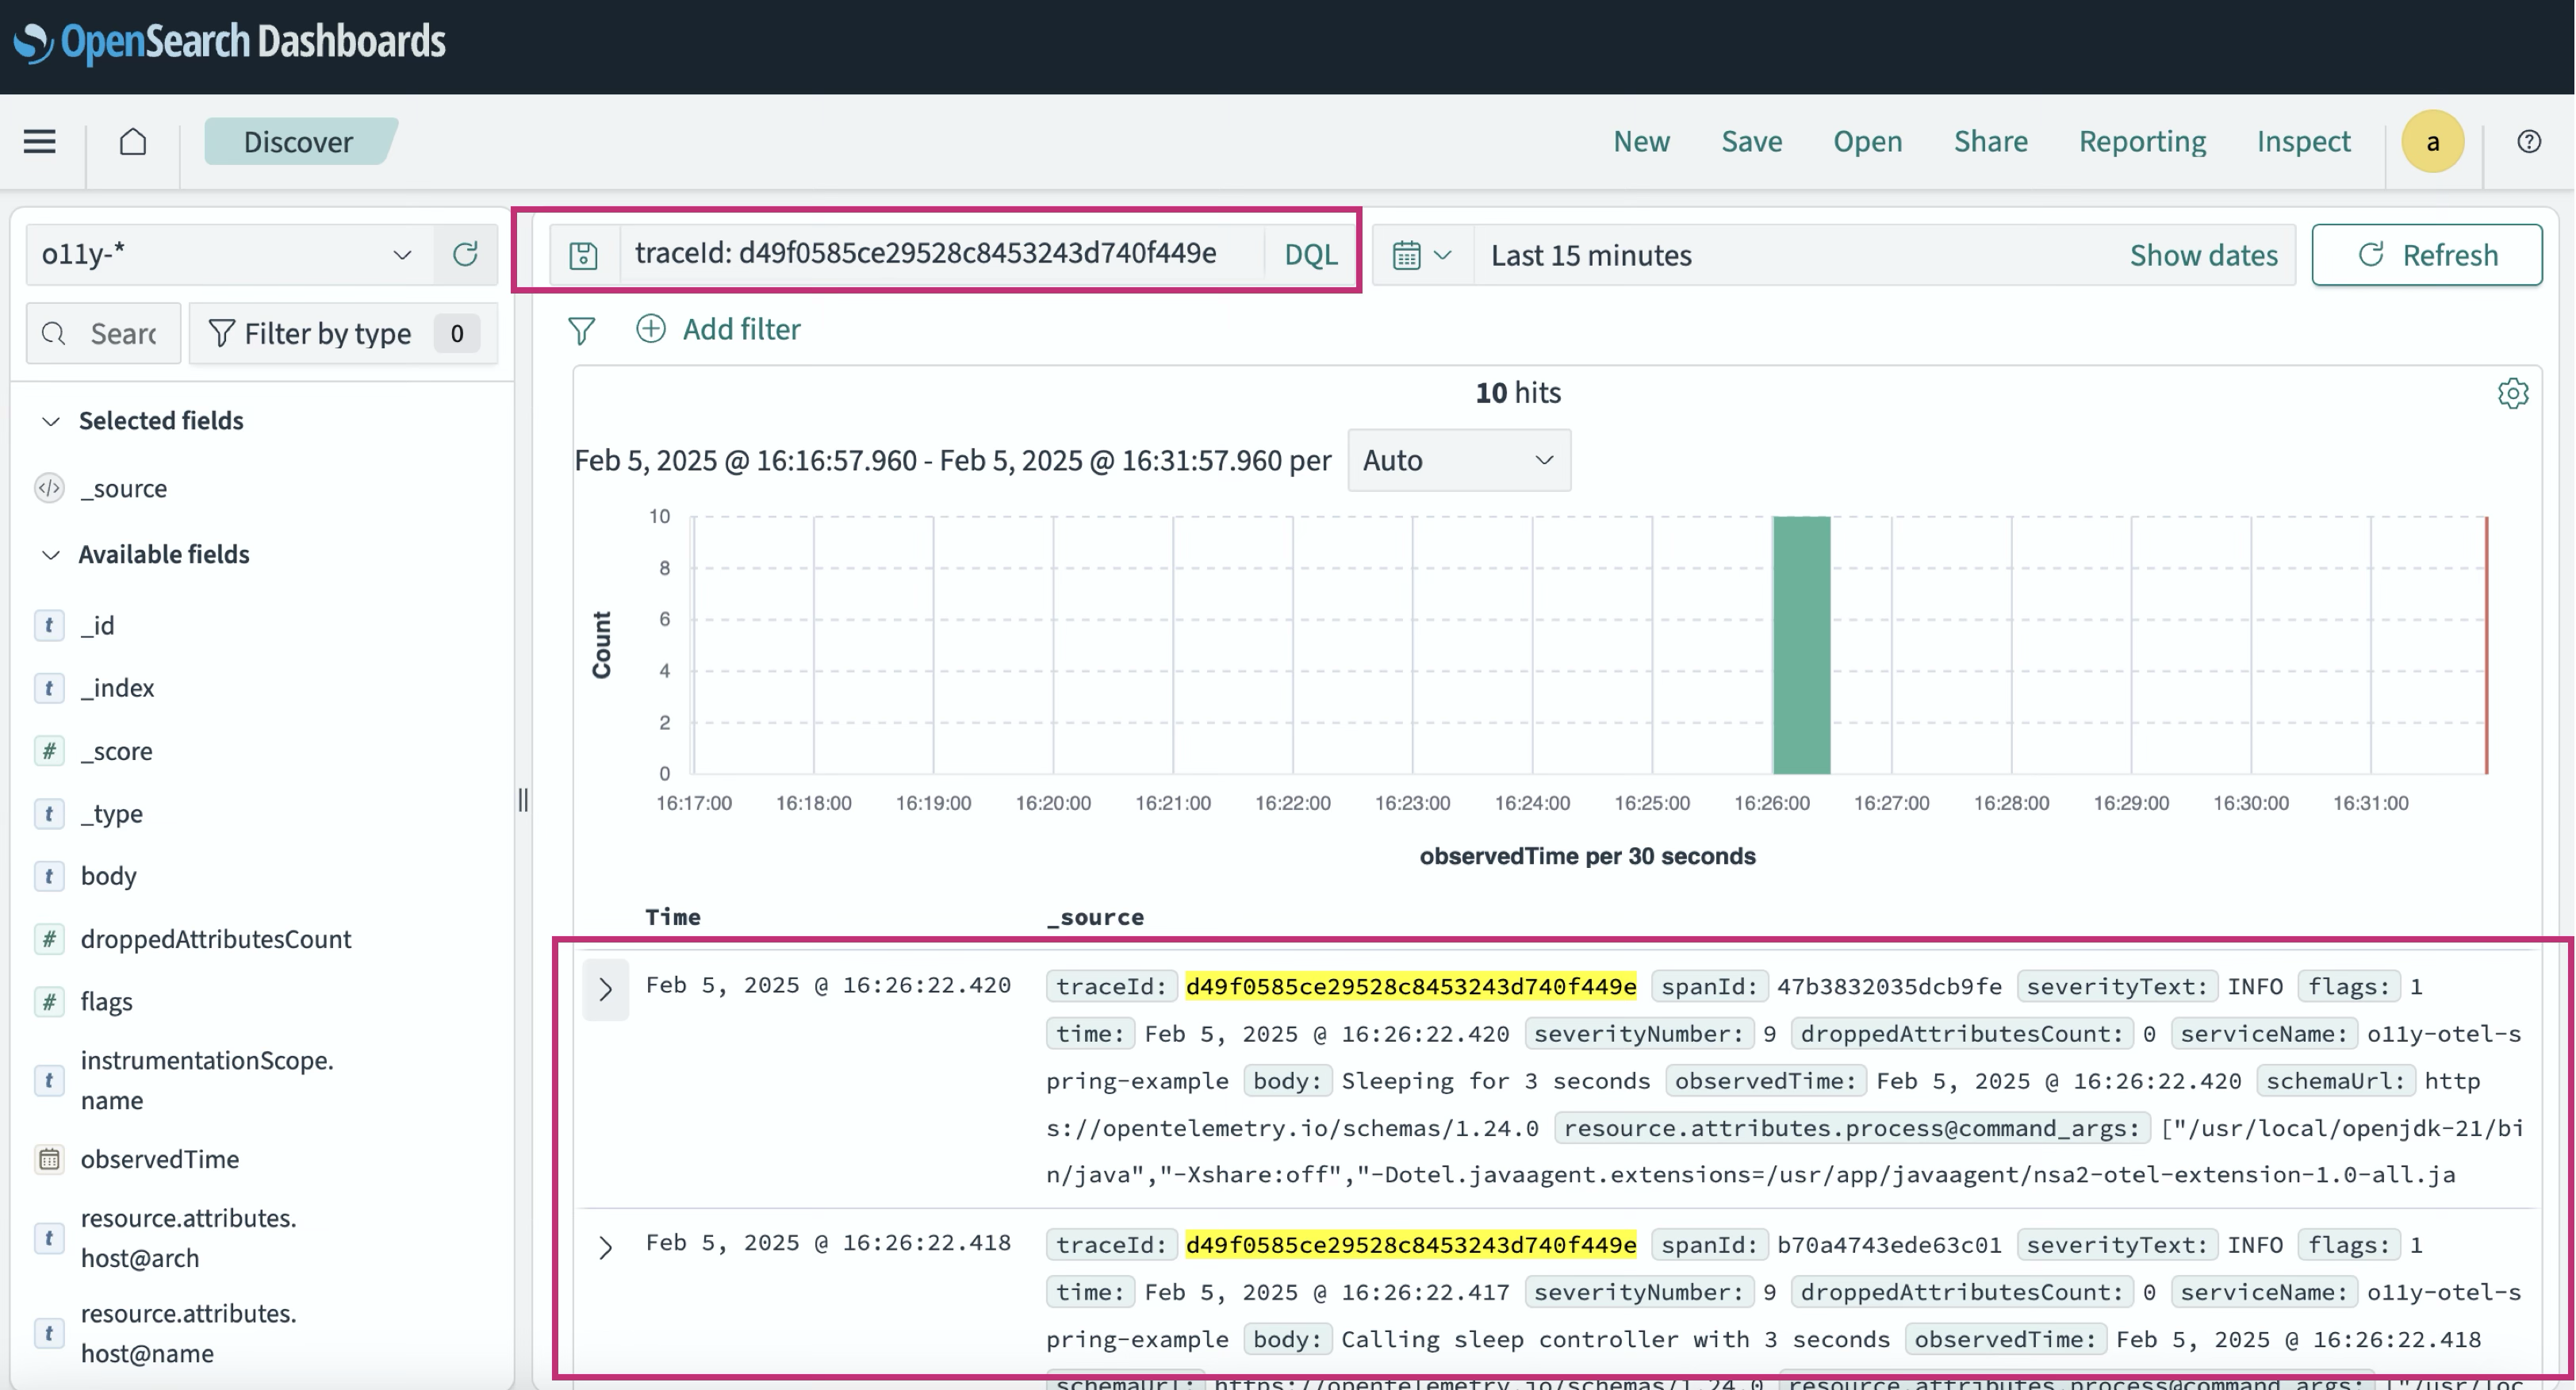
Task: Open the calendar quick time menu
Action: coord(1421,255)
